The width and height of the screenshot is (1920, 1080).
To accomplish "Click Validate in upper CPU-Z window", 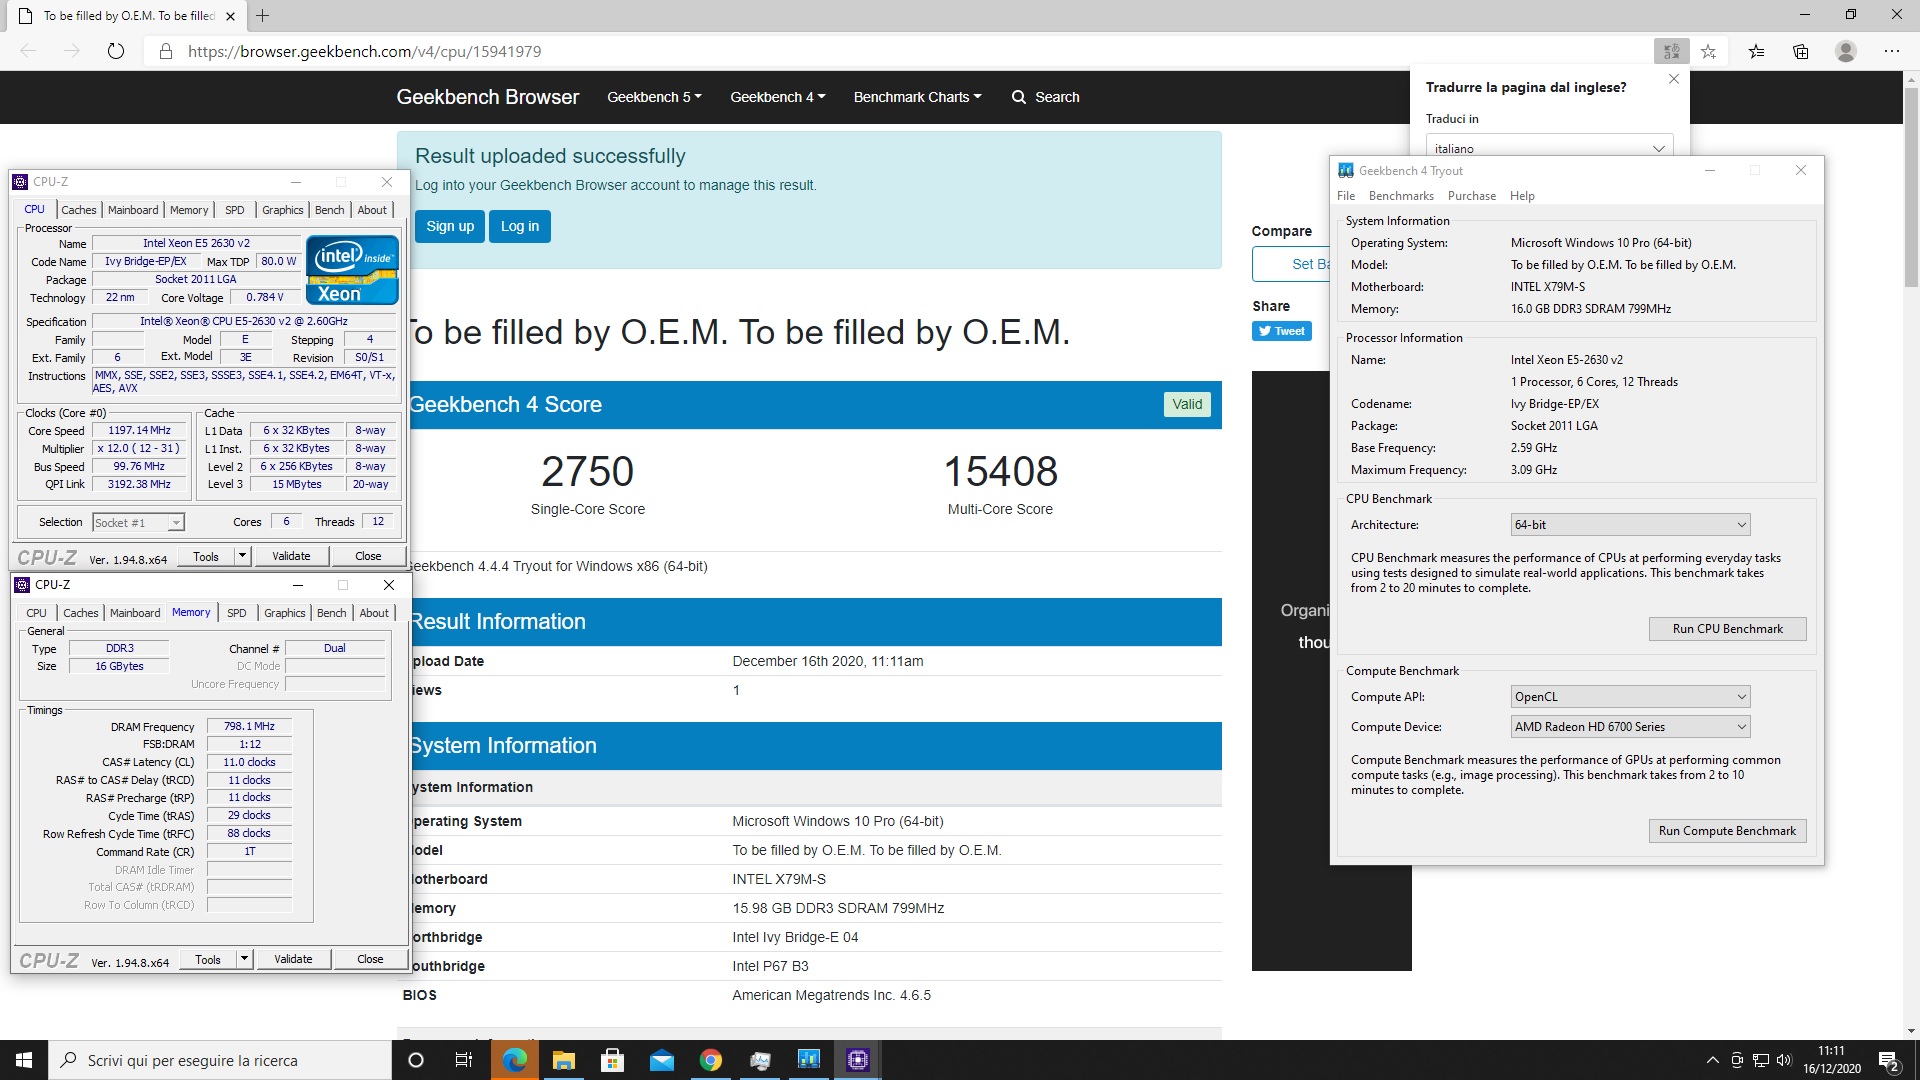I will [291, 556].
